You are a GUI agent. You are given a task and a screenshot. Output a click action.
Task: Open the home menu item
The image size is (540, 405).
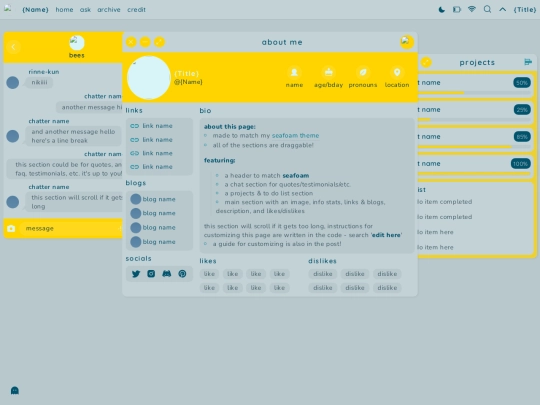[x=64, y=10]
